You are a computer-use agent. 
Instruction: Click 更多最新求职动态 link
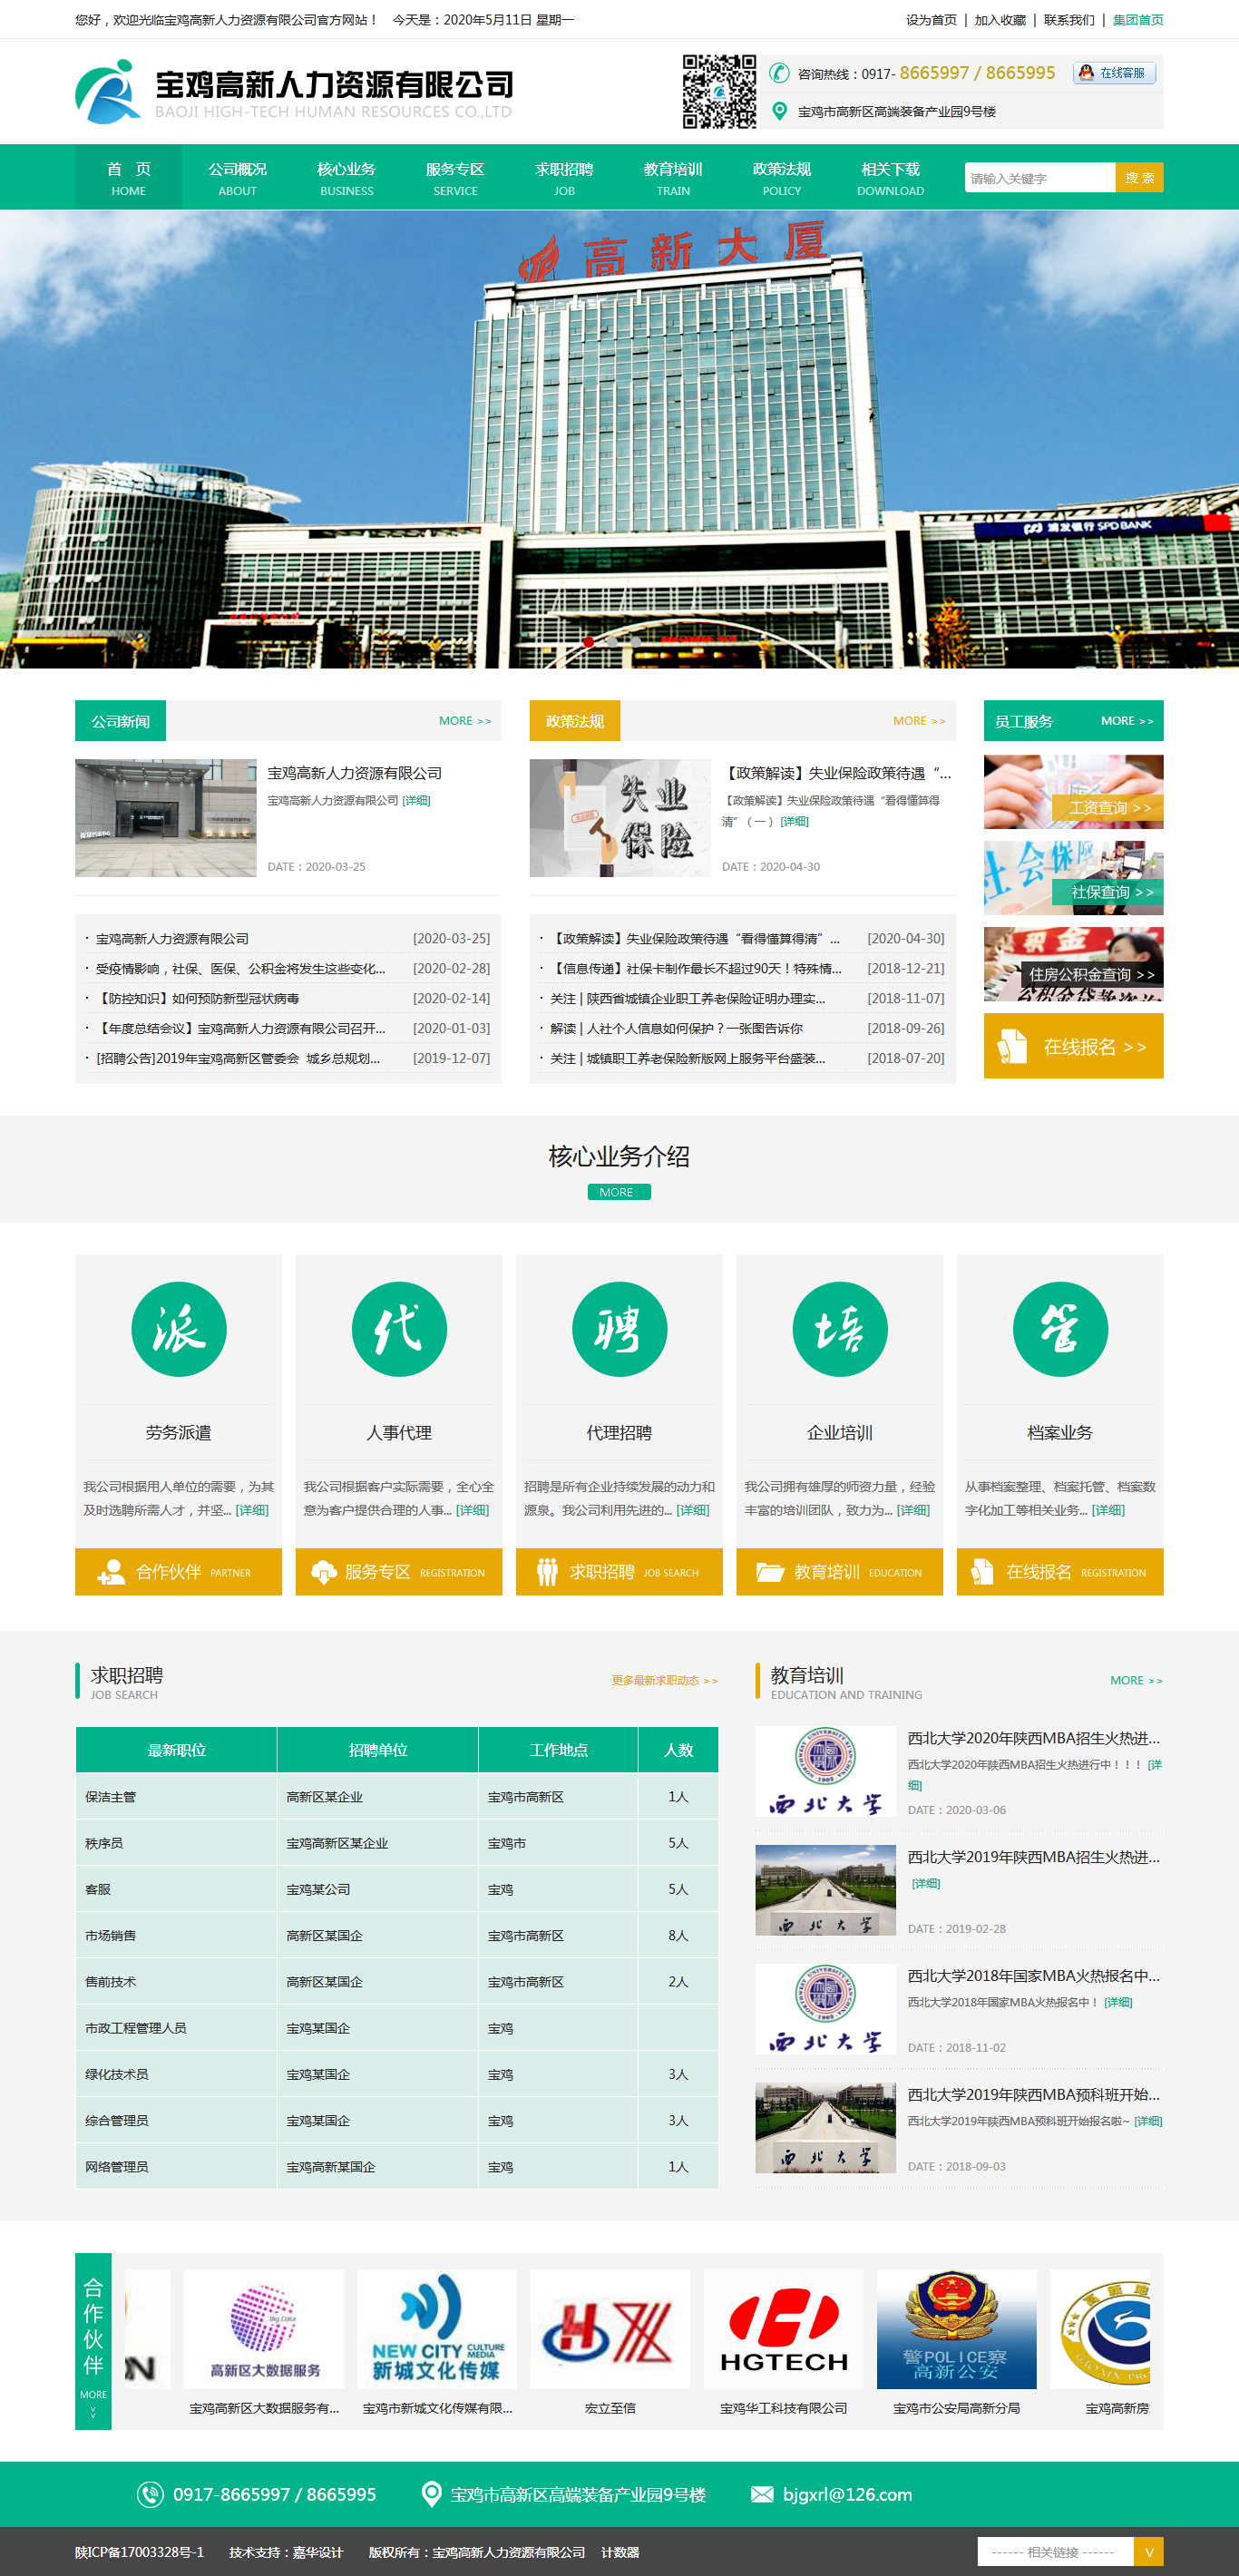(665, 1680)
